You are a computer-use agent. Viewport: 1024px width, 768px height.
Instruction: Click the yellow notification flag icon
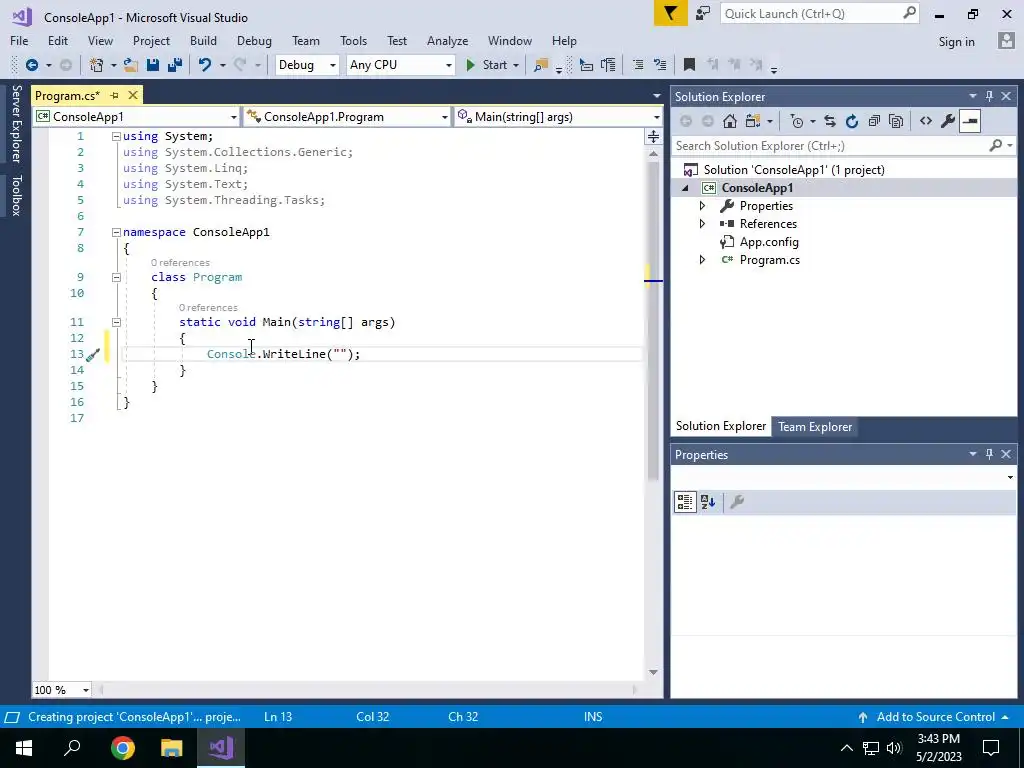[671, 13]
